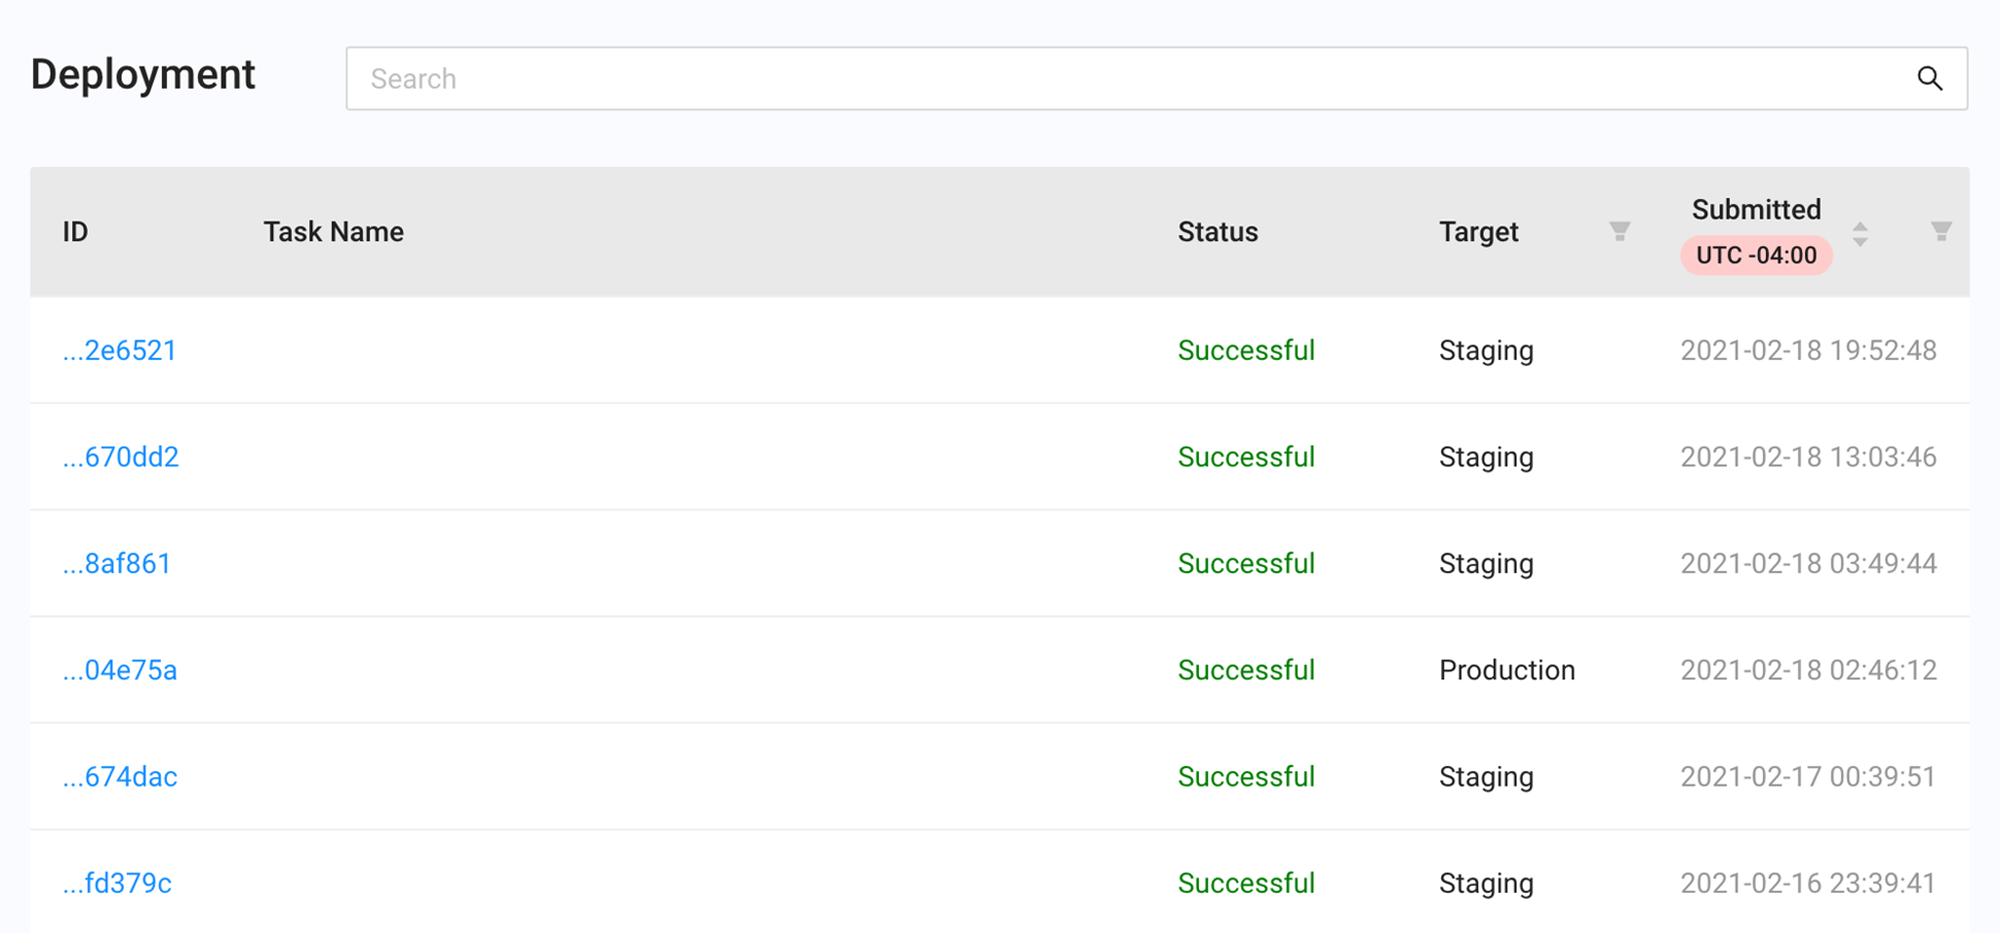Click timestamp 2021-02-18 02:46:12
This screenshot has height=933, width=2000.
1808,670
